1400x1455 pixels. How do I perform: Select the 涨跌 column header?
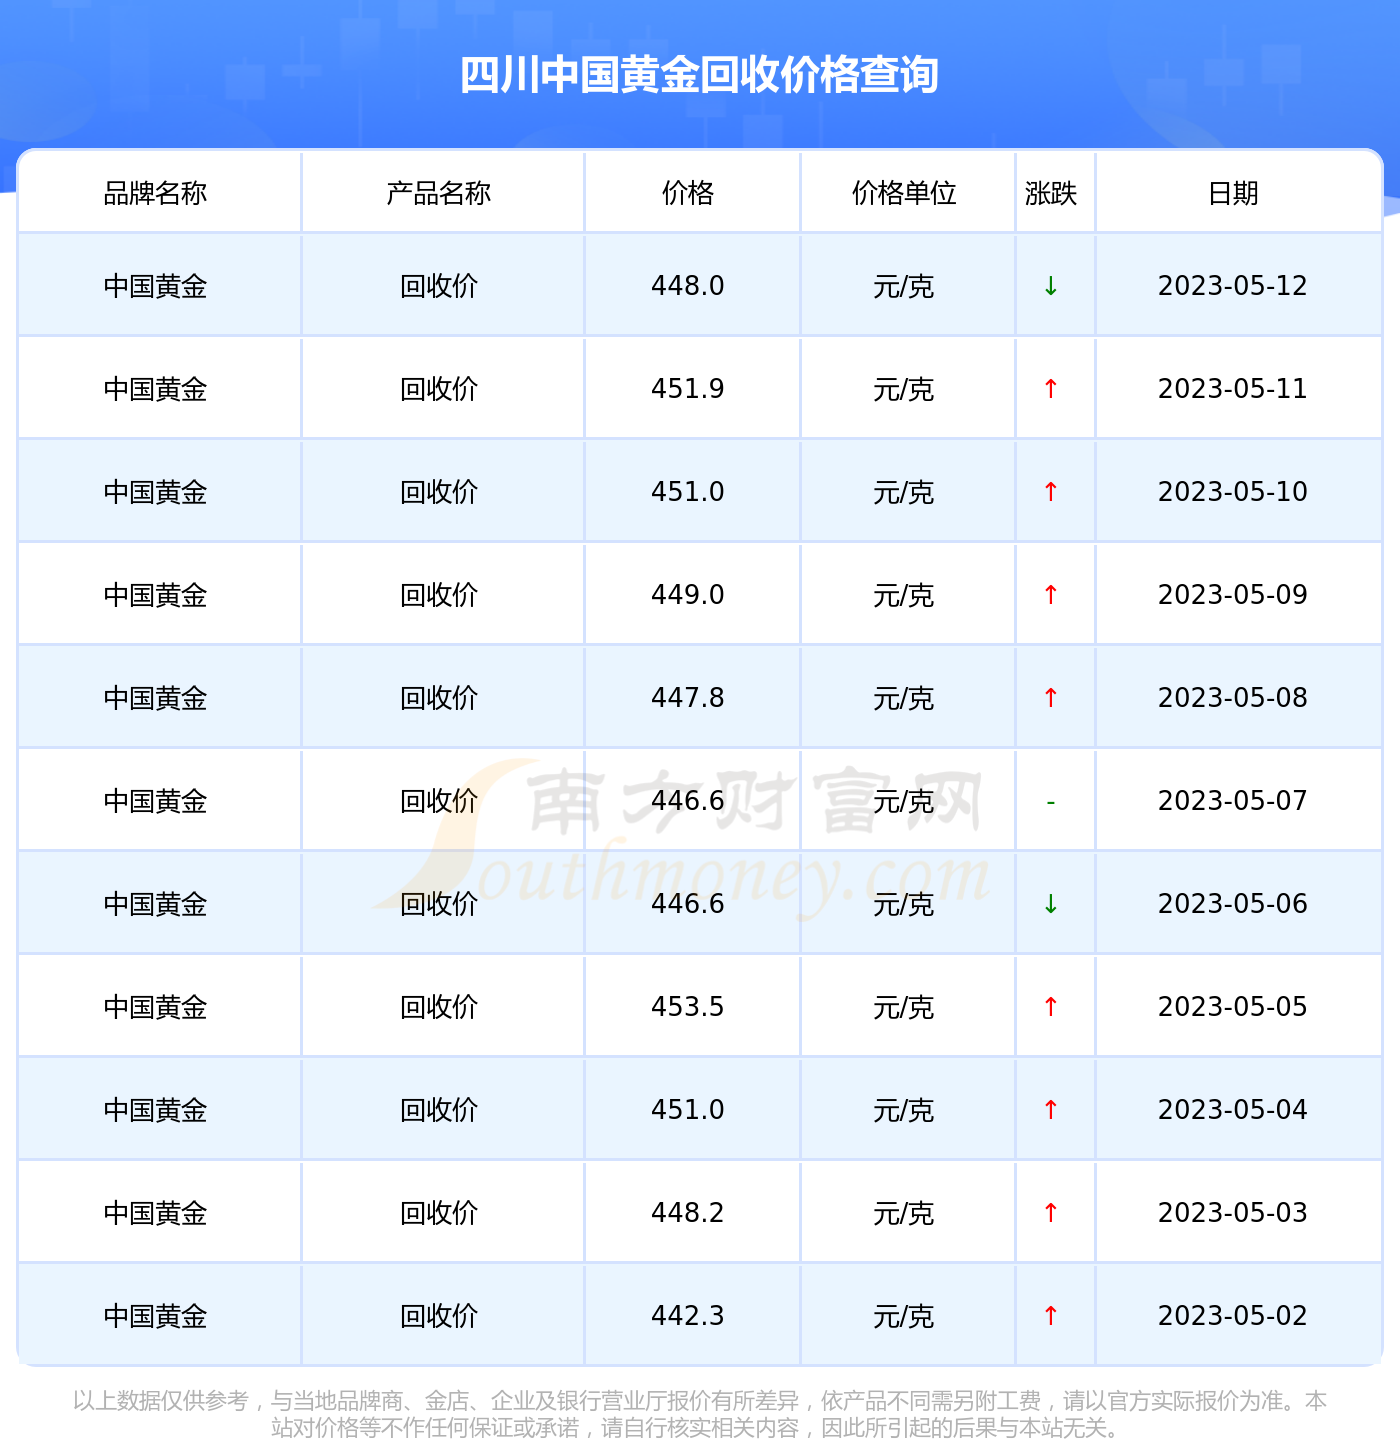coord(1051,193)
